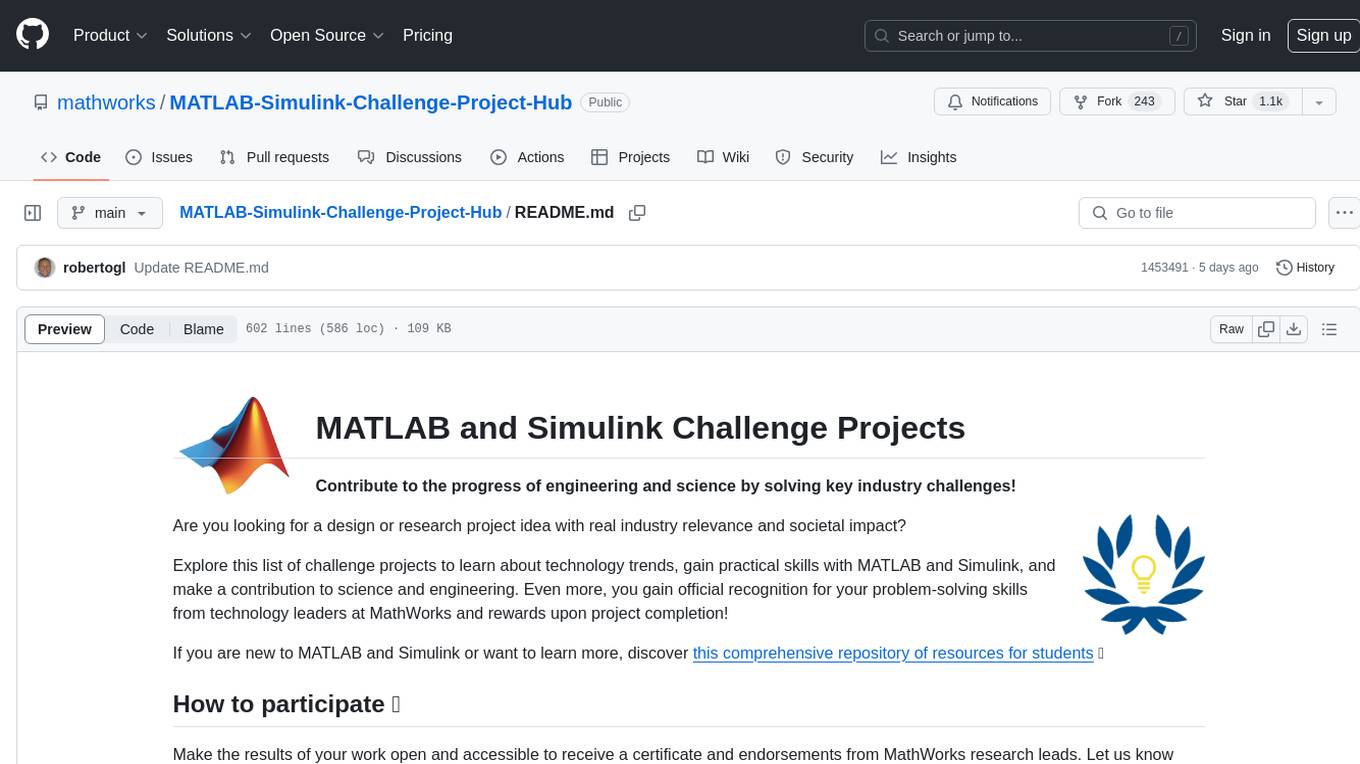Click the Sign in link

click(1245, 35)
